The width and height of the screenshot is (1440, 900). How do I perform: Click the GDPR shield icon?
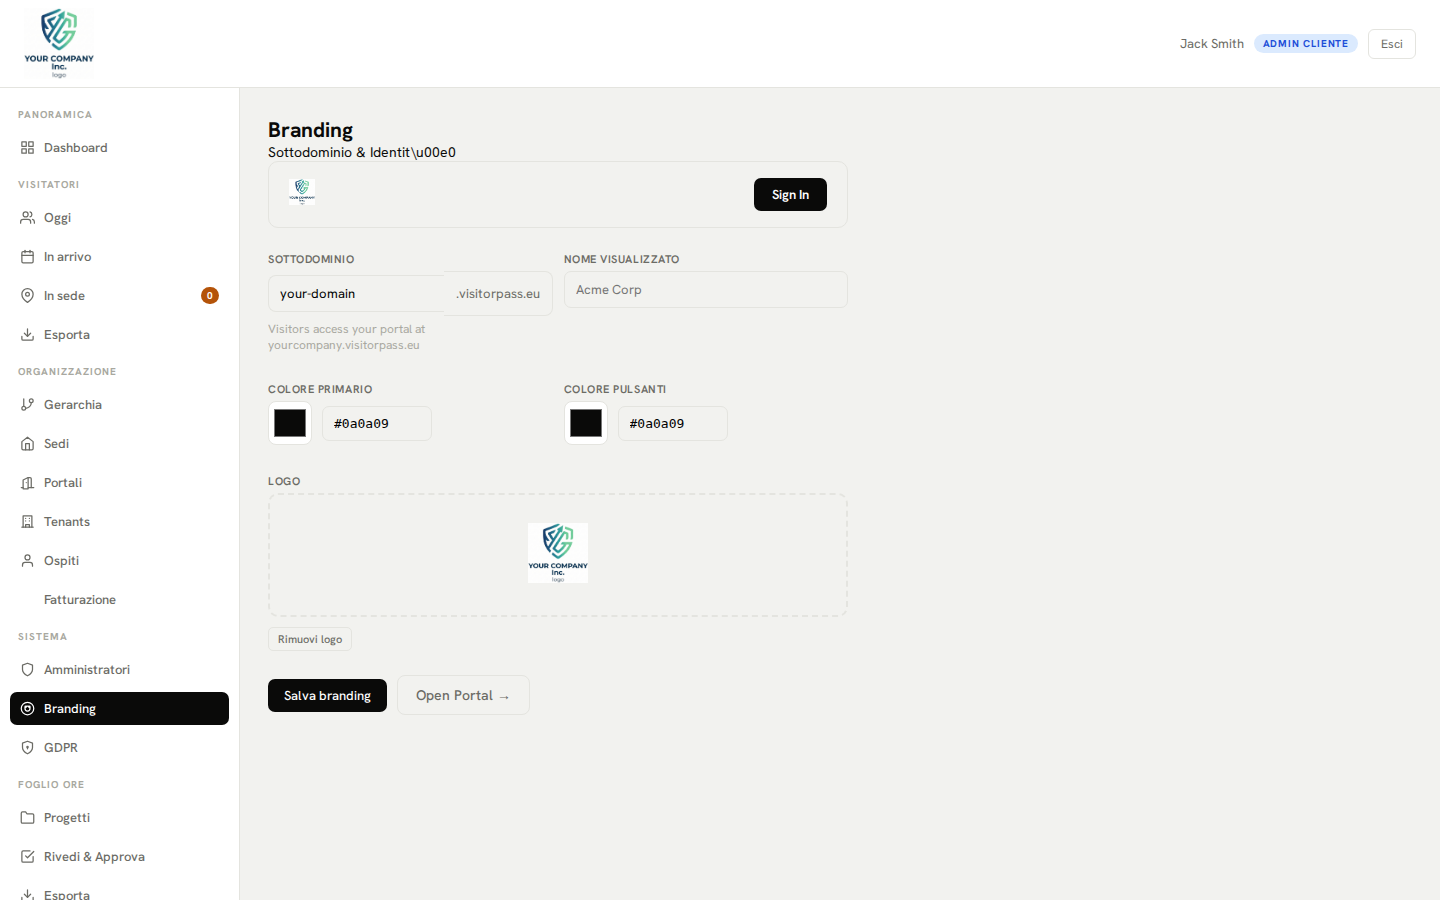point(27,748)
